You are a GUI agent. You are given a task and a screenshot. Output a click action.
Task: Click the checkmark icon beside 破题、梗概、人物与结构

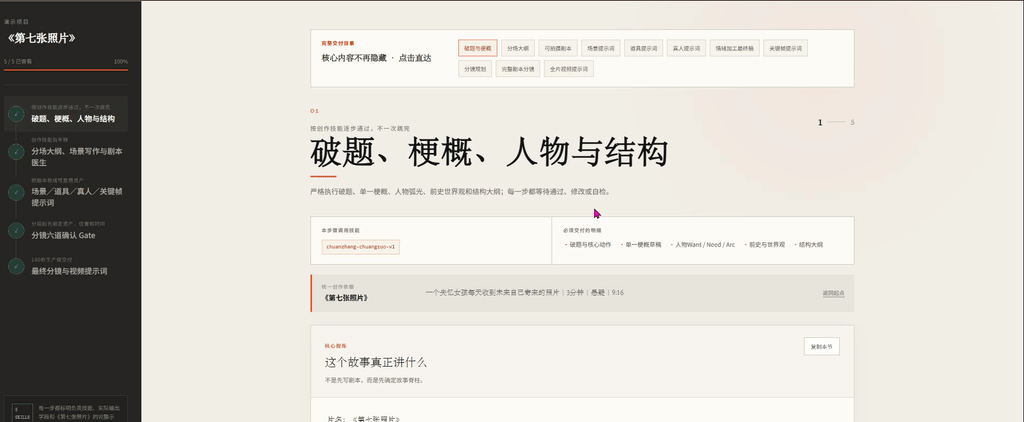coord(16,114)
